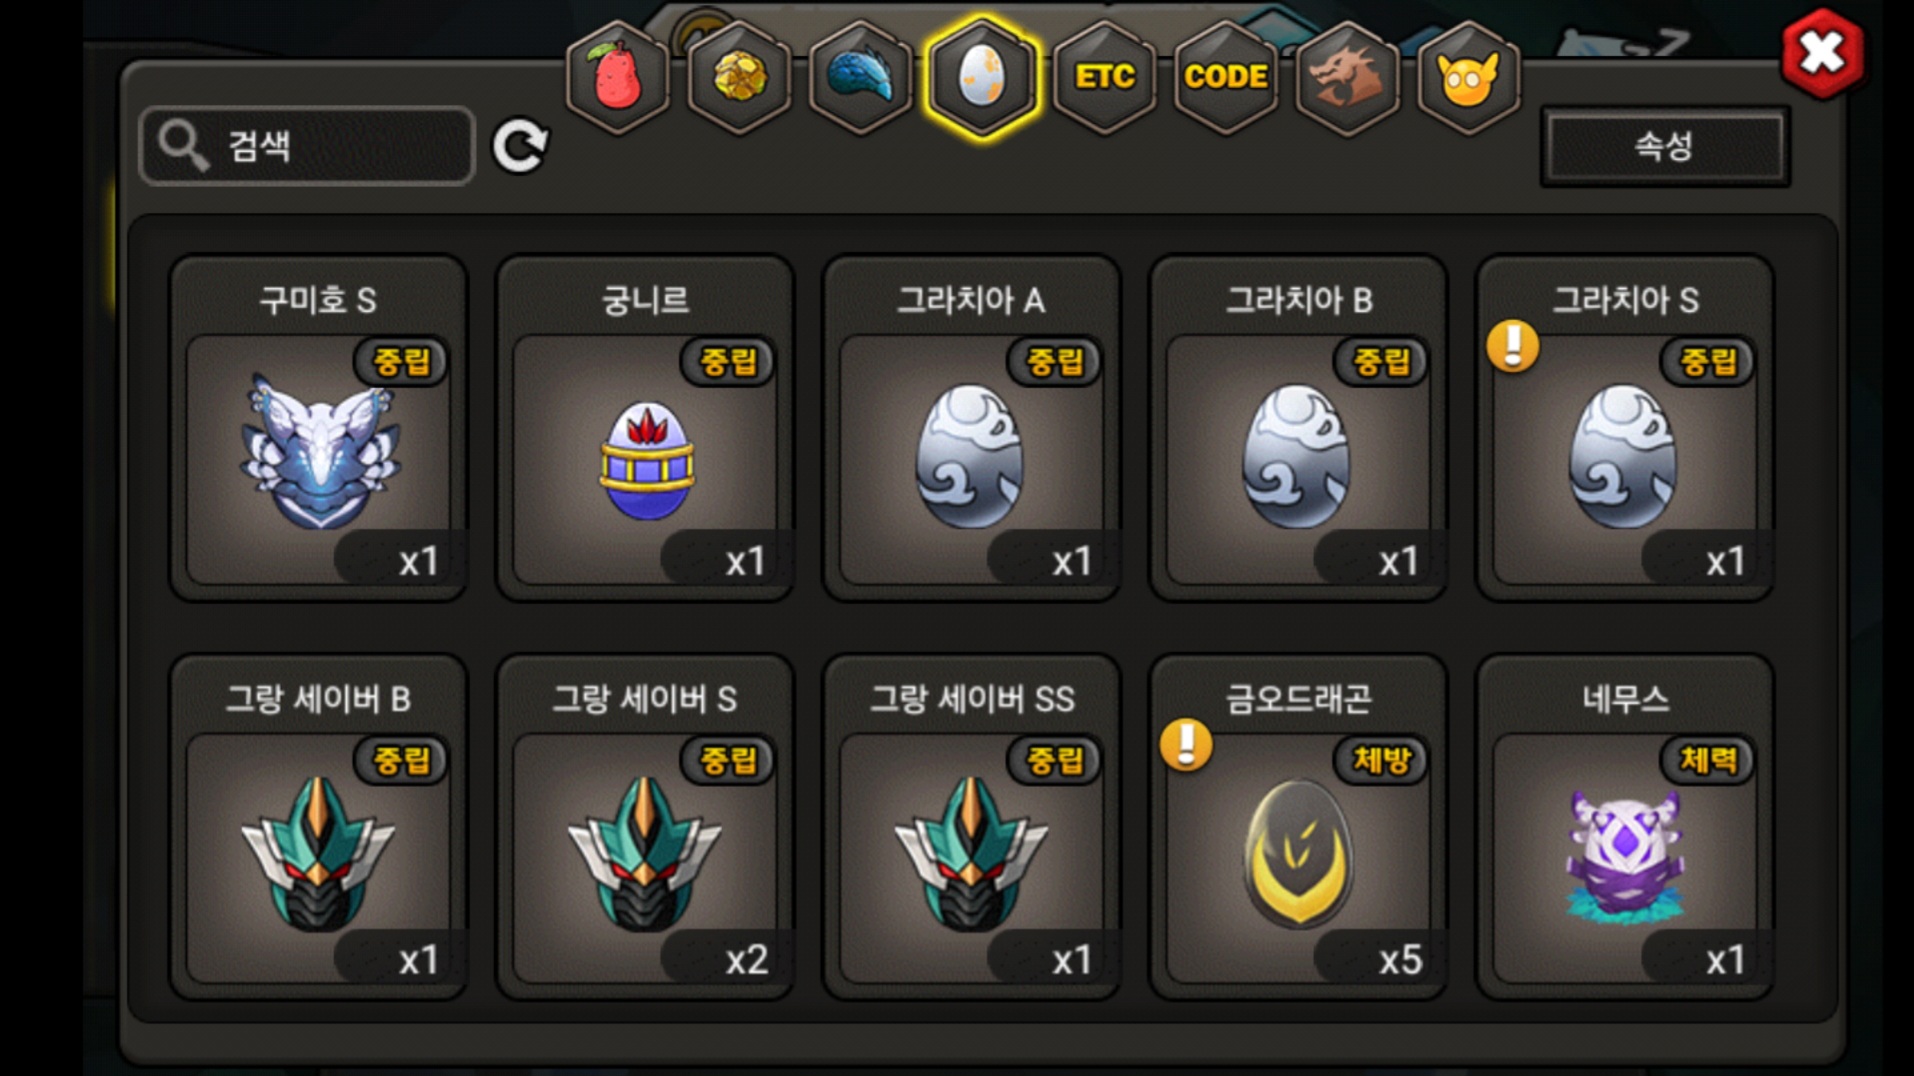Open the orange horned mask tab

tap(1468, 77)
